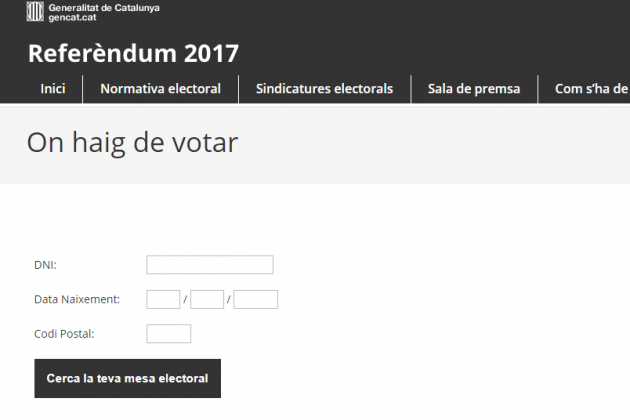This screenshot has height=420, width=630.
Task: Click the day box of Data Naixement
Action: click(163, 299)
